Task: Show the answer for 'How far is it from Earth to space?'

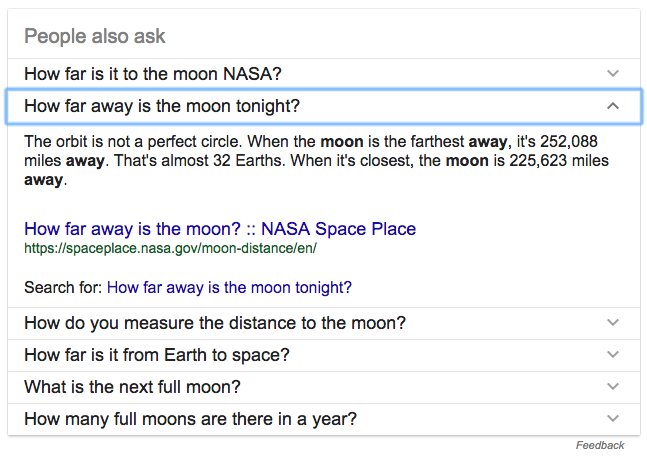Action: pos(157,355)
